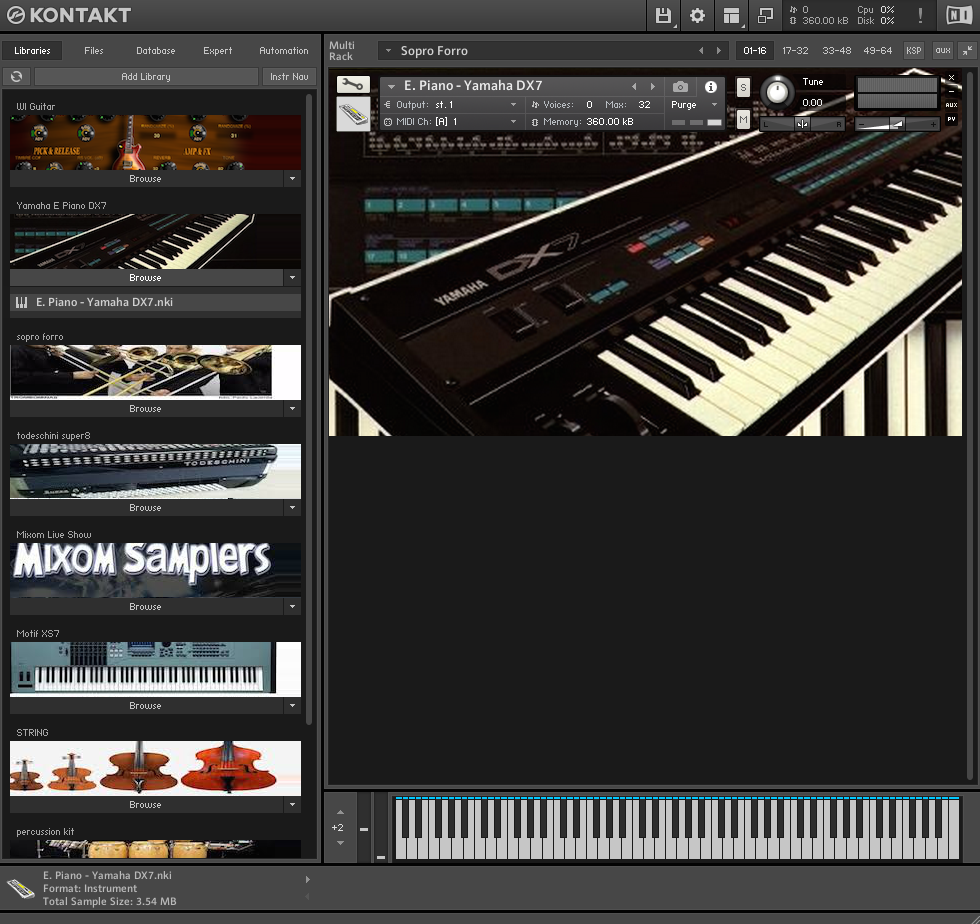This screenshot has height=924, width=980.
Task: Show instrument info with the i icon
Action: coord(711,86)
